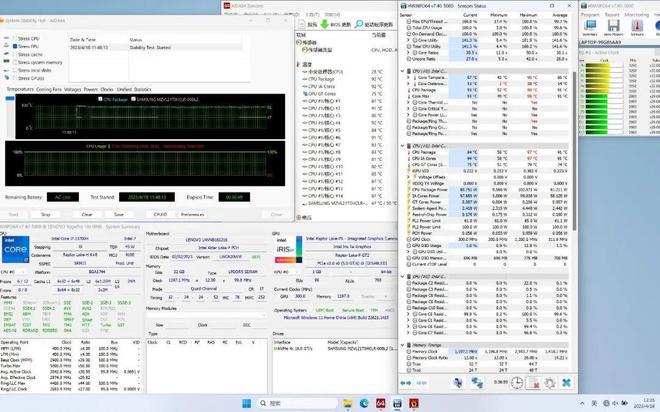Click the taskbar search box

point(297,403)
